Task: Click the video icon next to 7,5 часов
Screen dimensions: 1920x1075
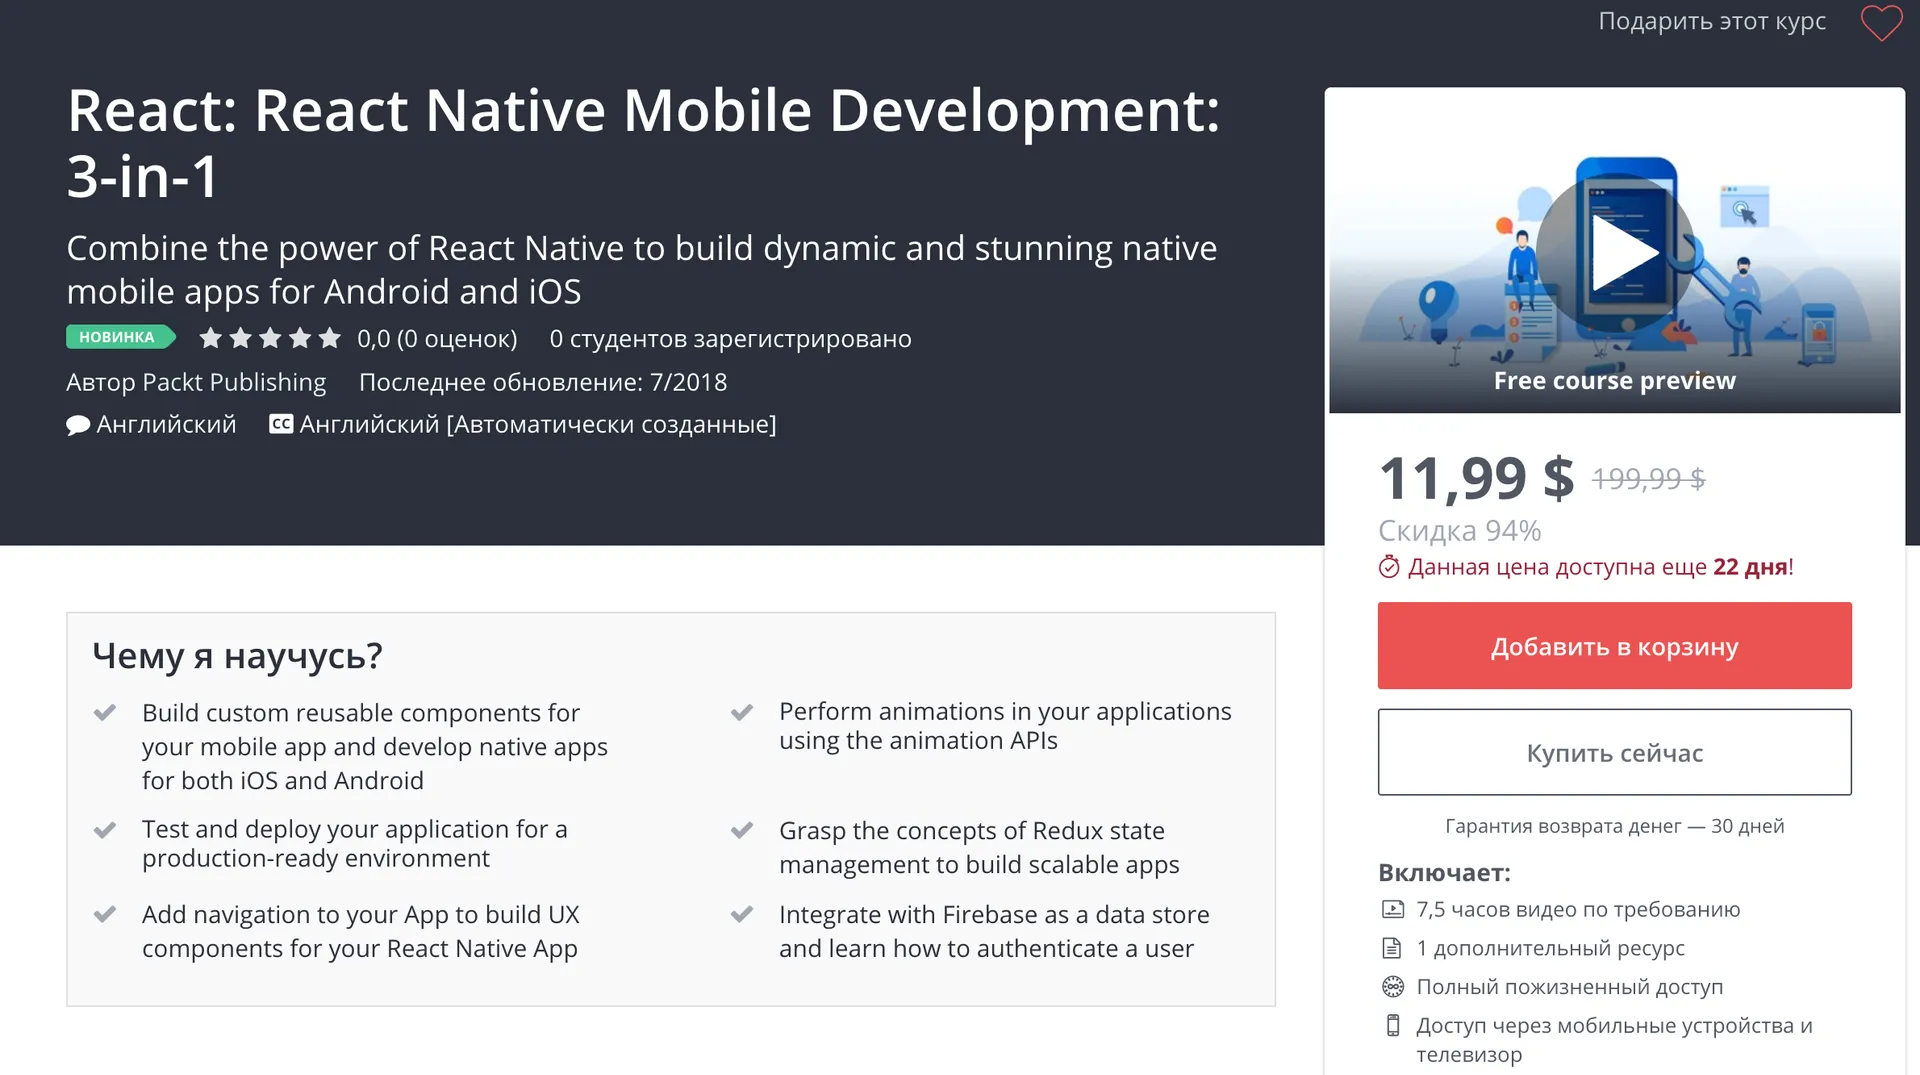Action: coord(1392,909)
